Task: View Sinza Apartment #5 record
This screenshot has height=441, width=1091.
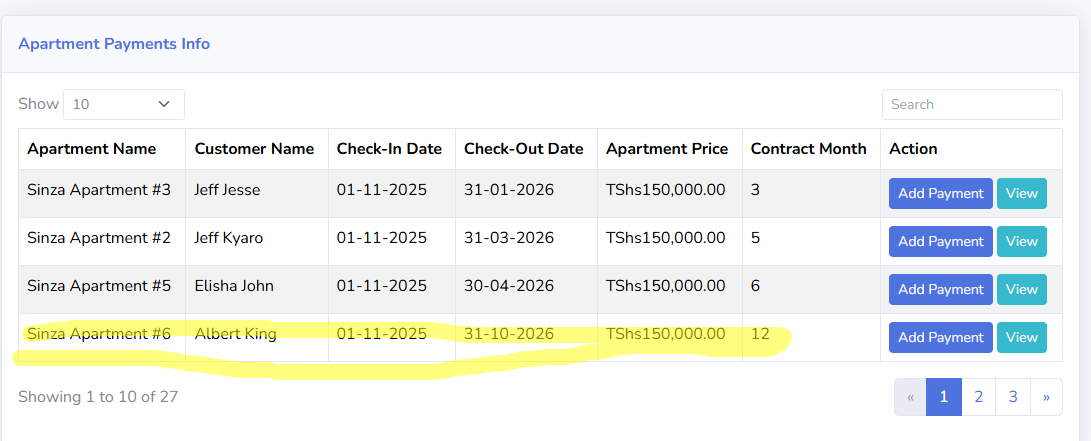Action: click(1021, 289)
